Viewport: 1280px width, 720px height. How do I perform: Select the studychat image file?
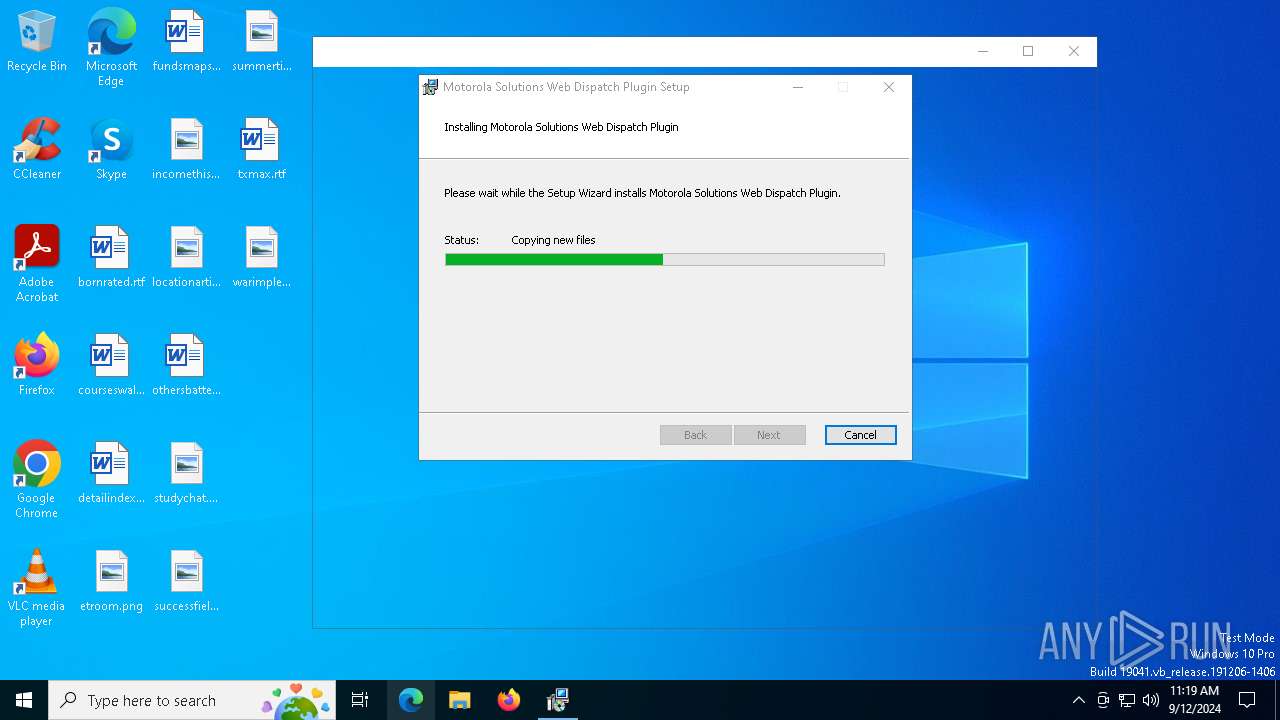[186, 474]
